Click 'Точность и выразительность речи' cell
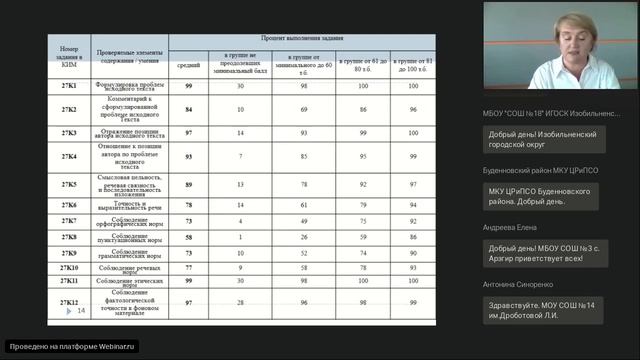 129,205
